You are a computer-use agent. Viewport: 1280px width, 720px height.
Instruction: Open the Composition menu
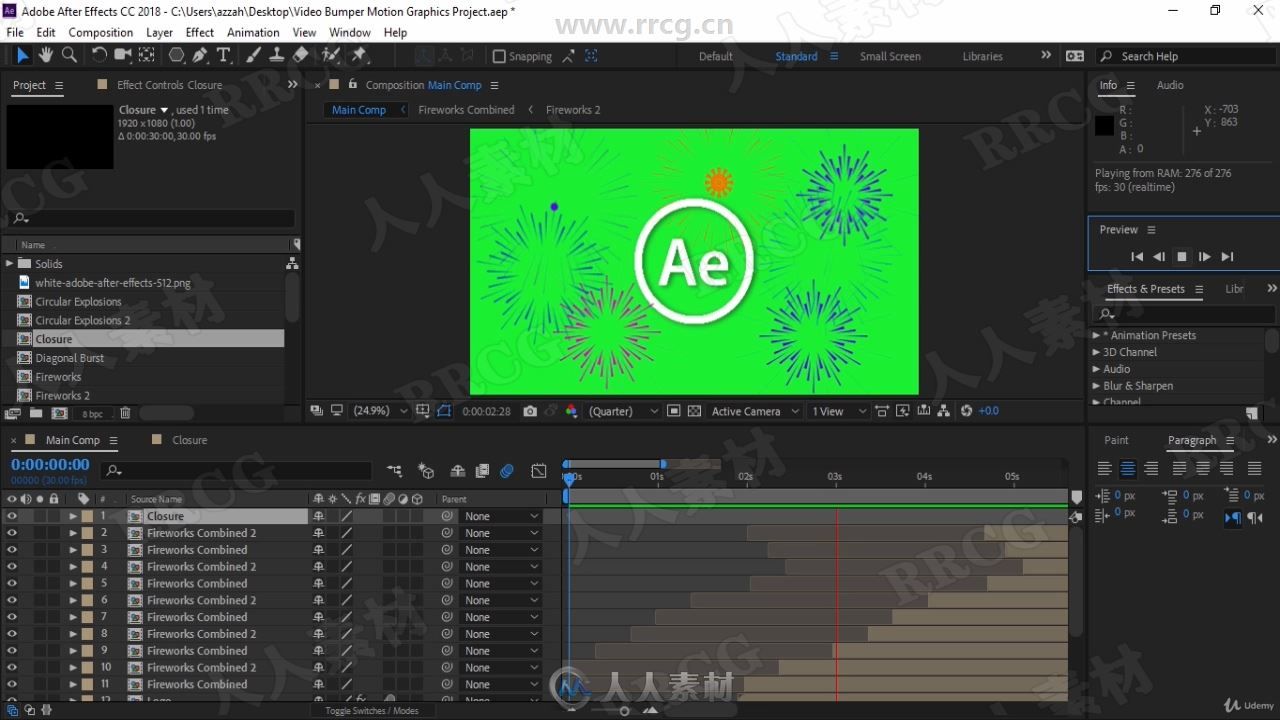[x=100, y=32]
